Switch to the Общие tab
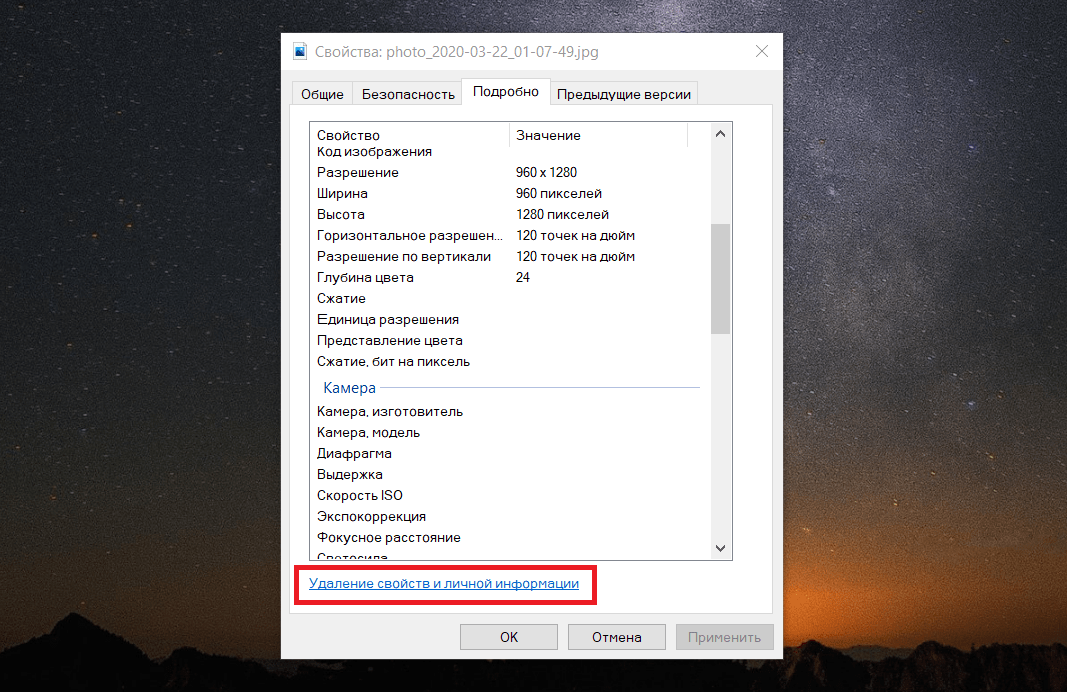The image size is (1067, 692). pyautogui.click(x=322, y=94)
